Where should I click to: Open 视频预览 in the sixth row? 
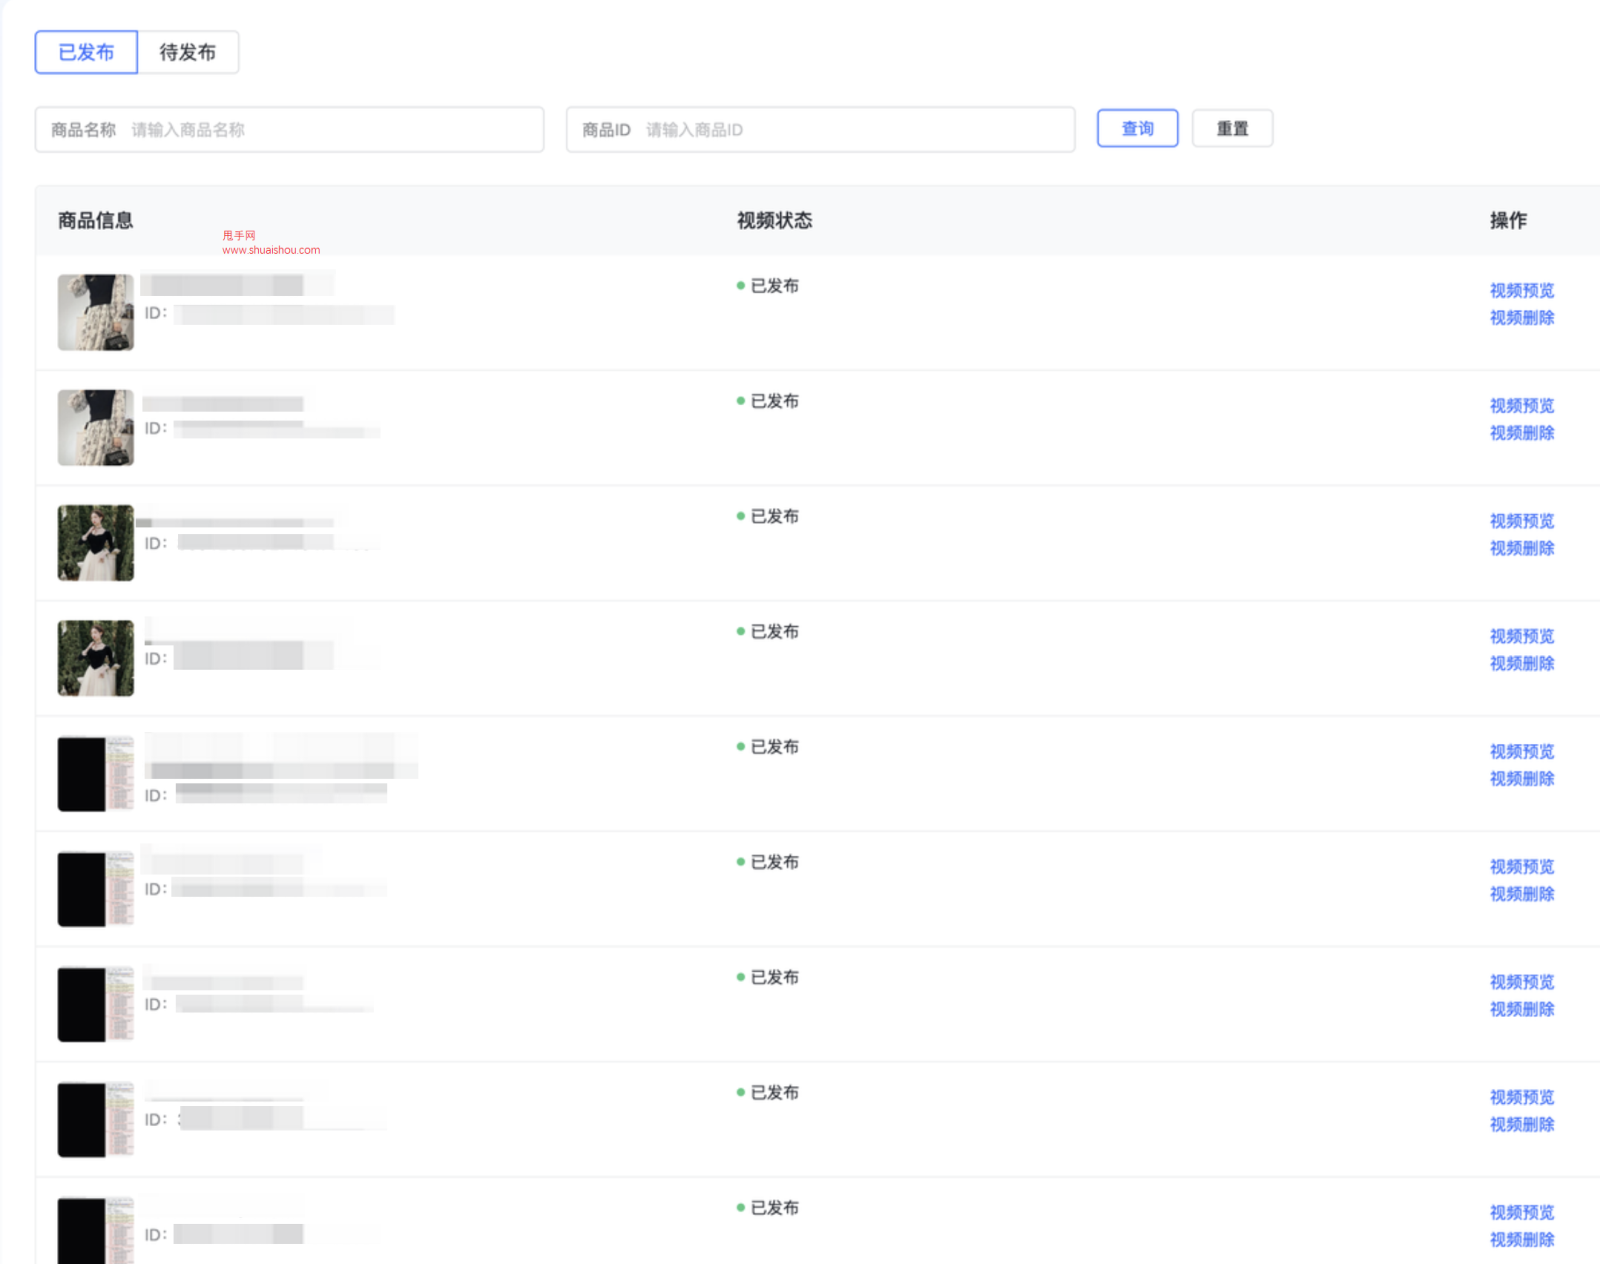tap(1521, 866)
